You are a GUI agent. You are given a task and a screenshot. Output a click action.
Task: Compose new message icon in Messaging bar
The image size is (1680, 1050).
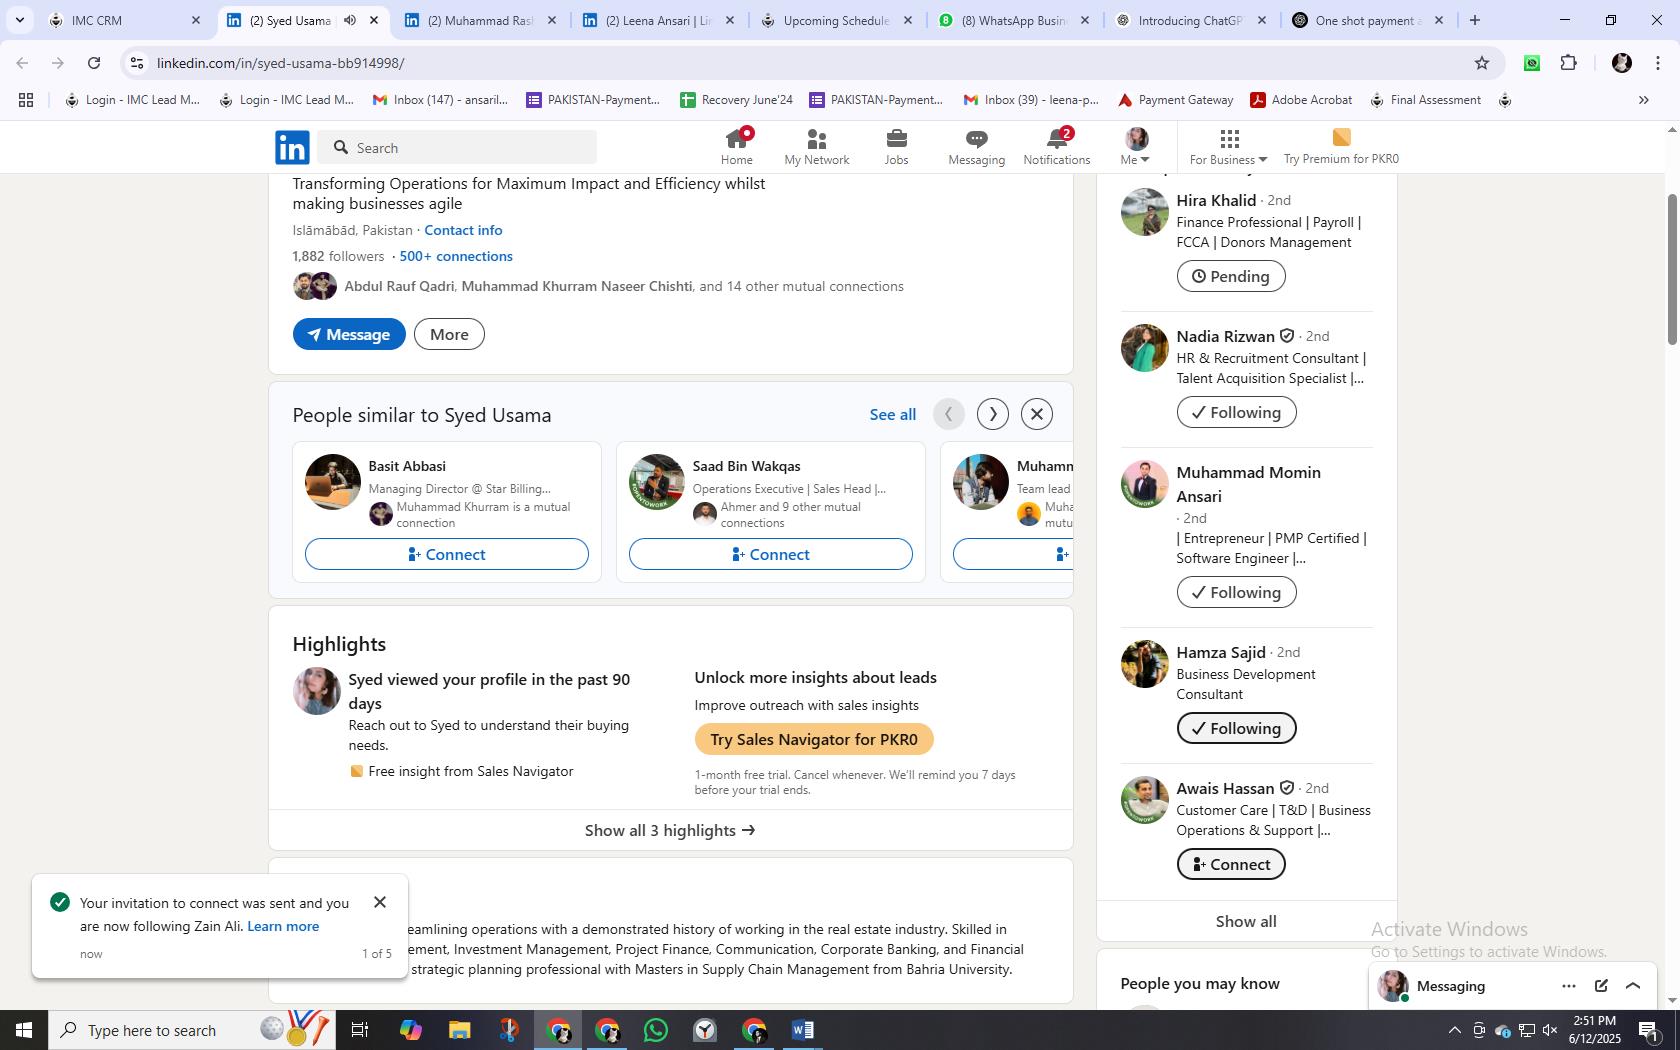pyautogui.click(x=1601, y=986)
